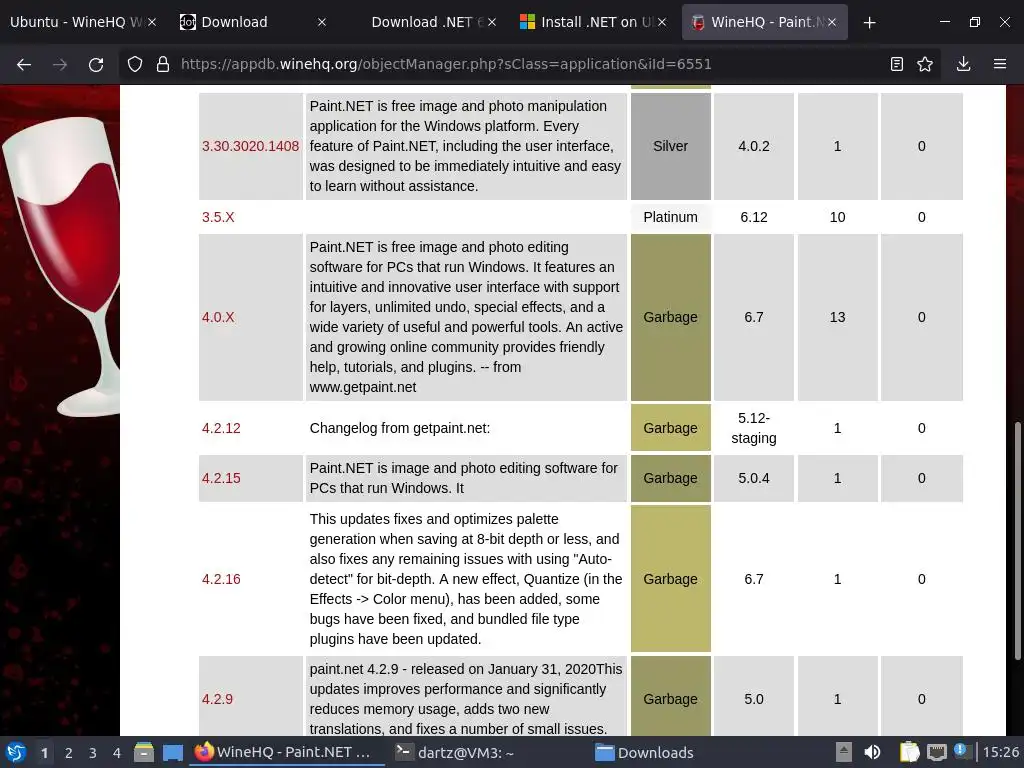Open version 4.2.9 link
The height and width of the screenshot is (768, 1024).
(x=217, y=699)
